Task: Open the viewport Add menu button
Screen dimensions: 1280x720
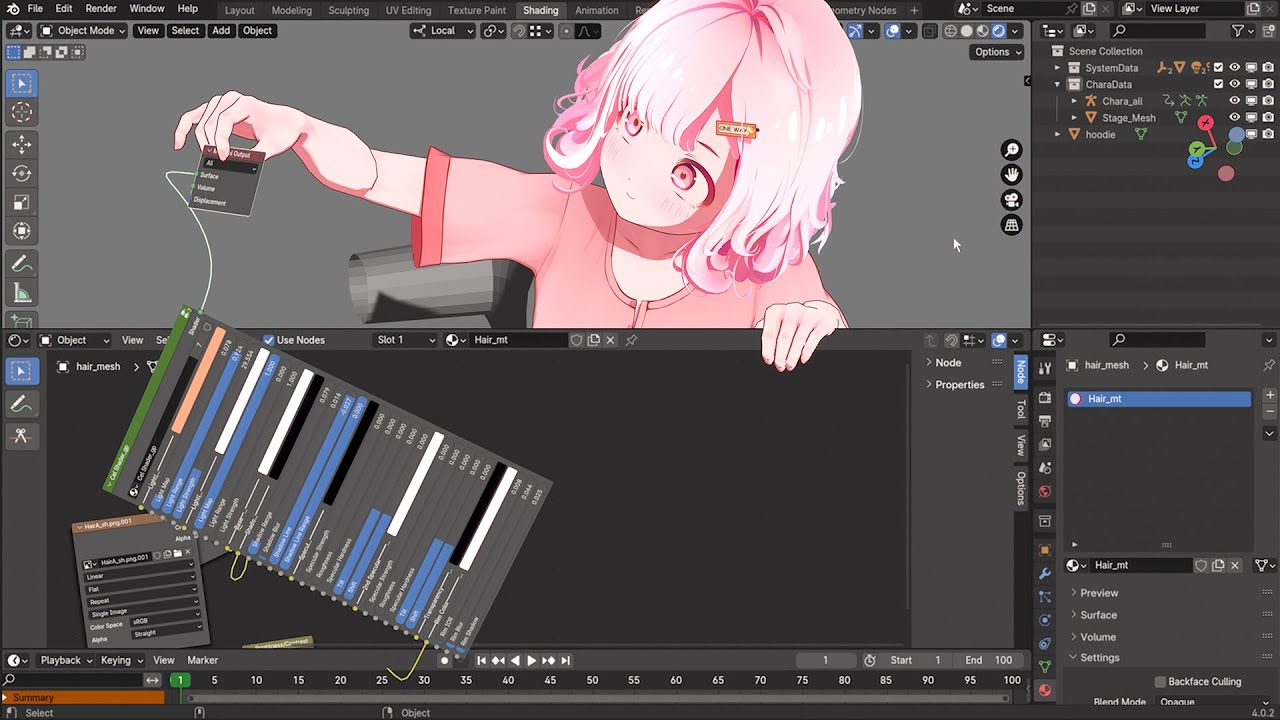Action: click(221, 30)
